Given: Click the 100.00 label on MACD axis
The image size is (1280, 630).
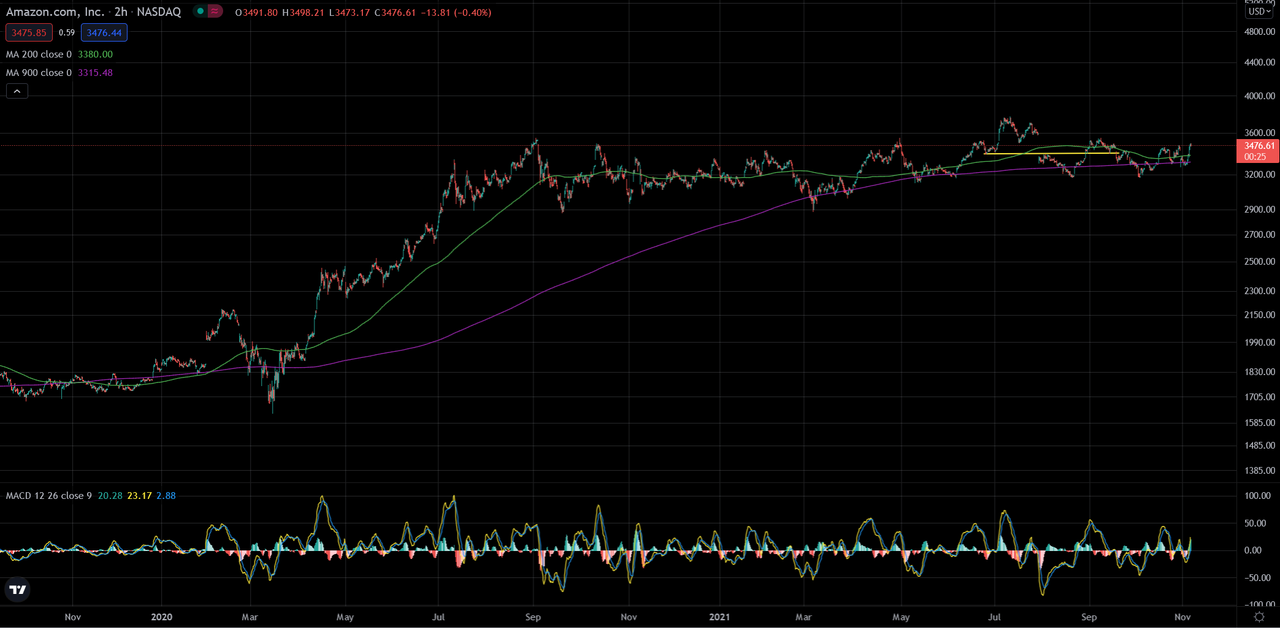Looking at the screenshot, I should 1258,496.
